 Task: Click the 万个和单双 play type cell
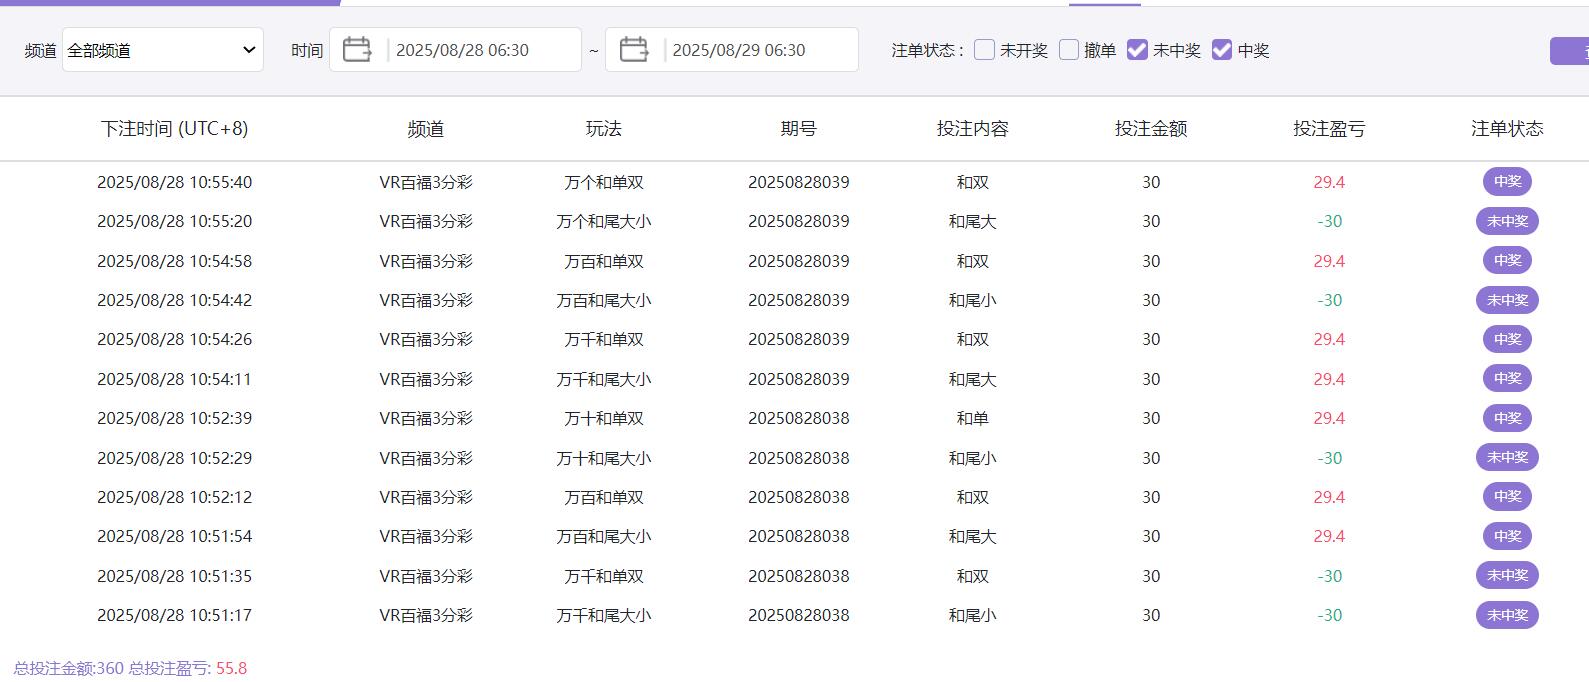604,182
